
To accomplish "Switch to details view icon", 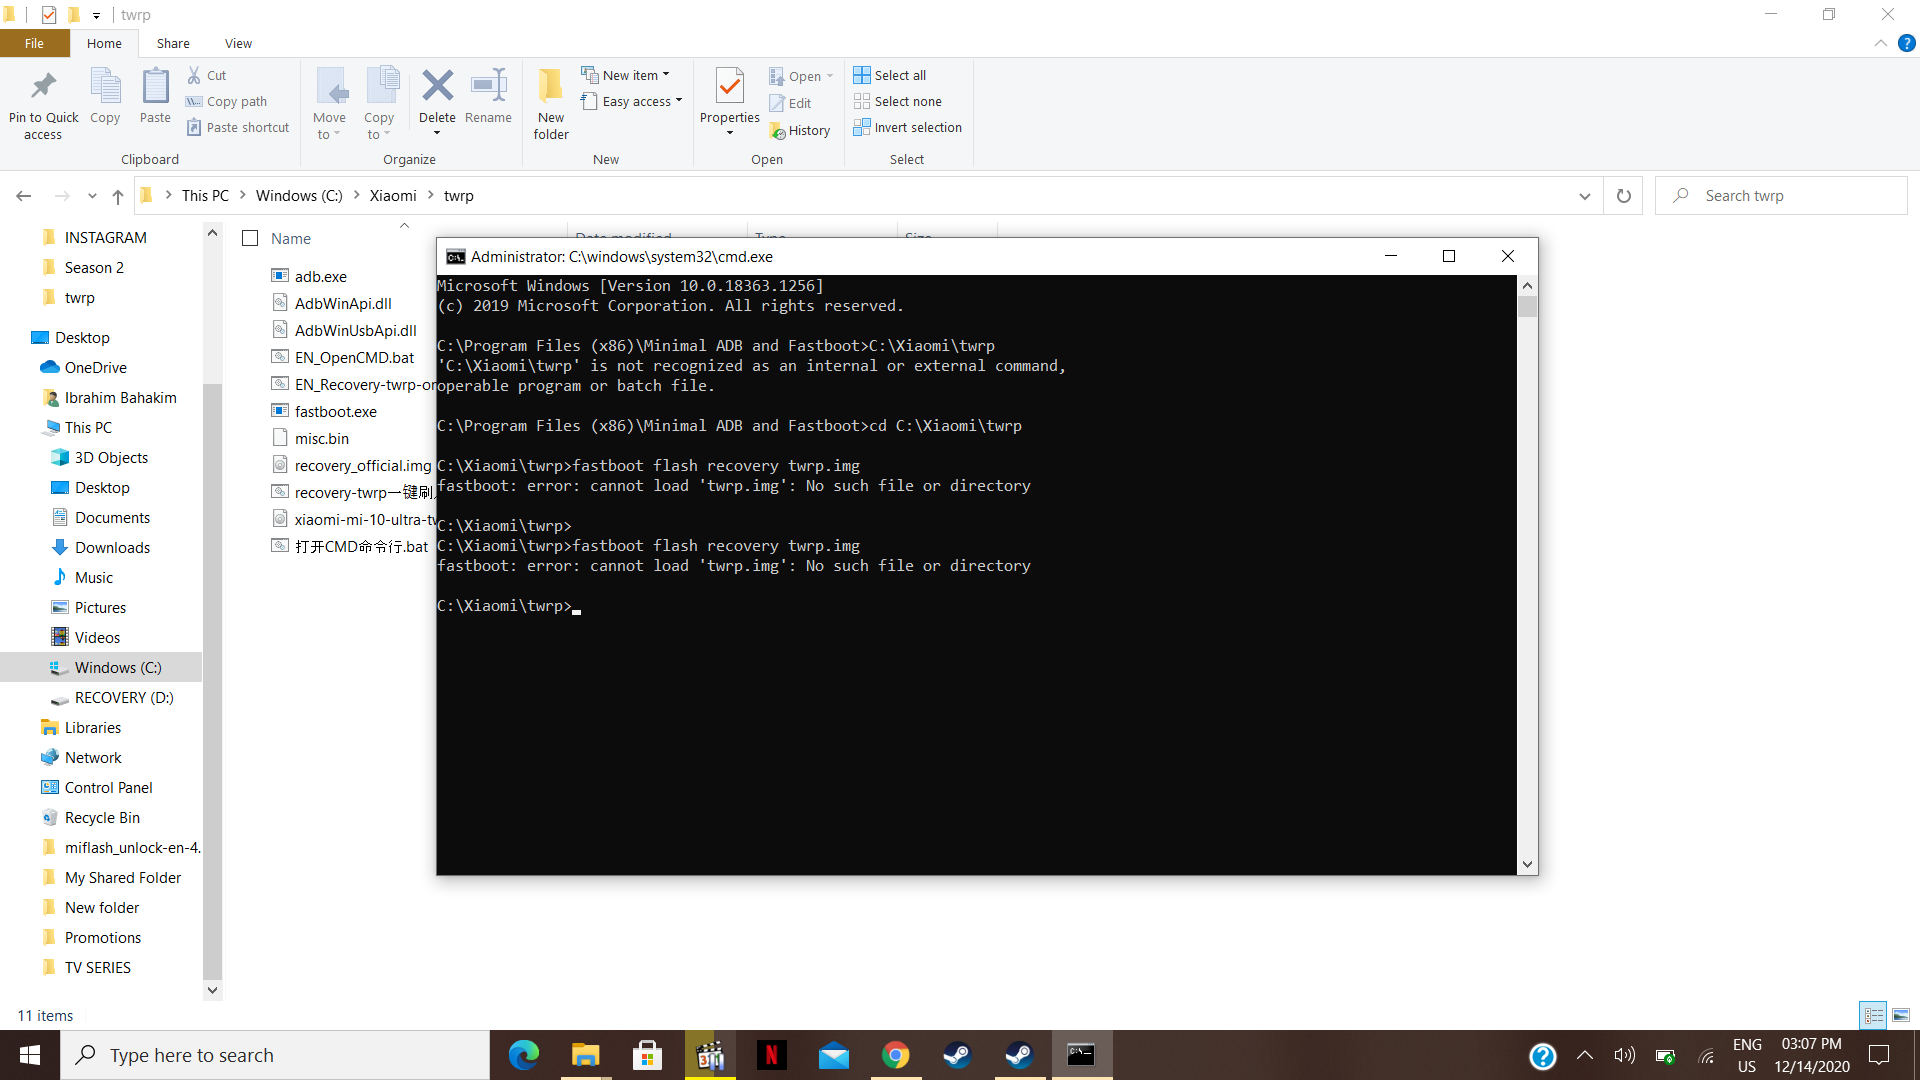I will coord(1873,1015).
